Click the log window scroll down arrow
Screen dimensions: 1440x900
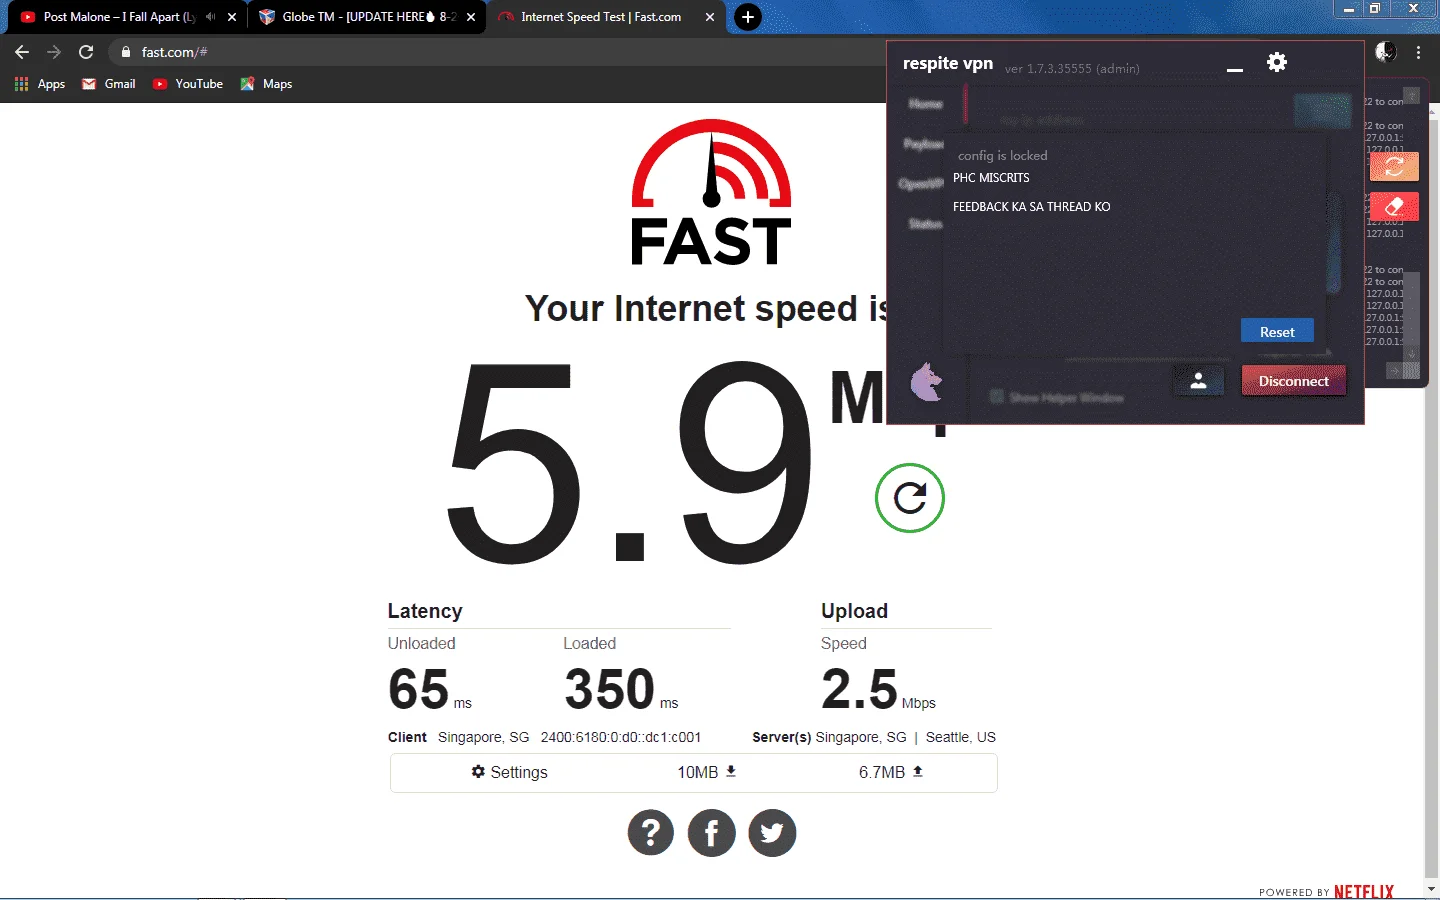click(1411, 353)
